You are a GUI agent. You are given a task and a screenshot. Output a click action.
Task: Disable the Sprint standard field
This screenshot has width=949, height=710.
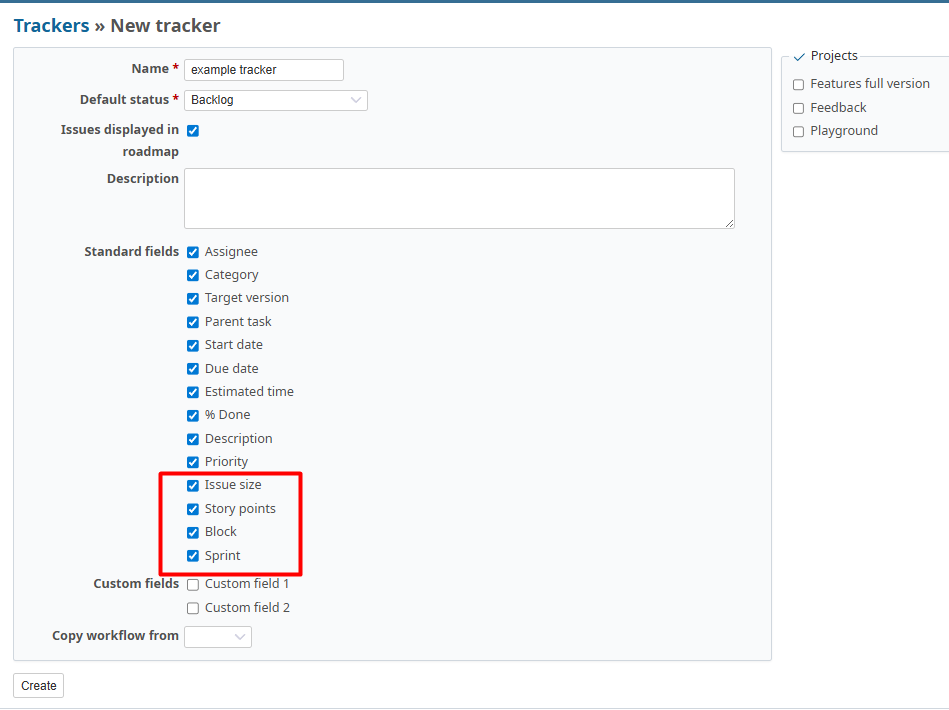pyautogui.click(x=193, y=556)
